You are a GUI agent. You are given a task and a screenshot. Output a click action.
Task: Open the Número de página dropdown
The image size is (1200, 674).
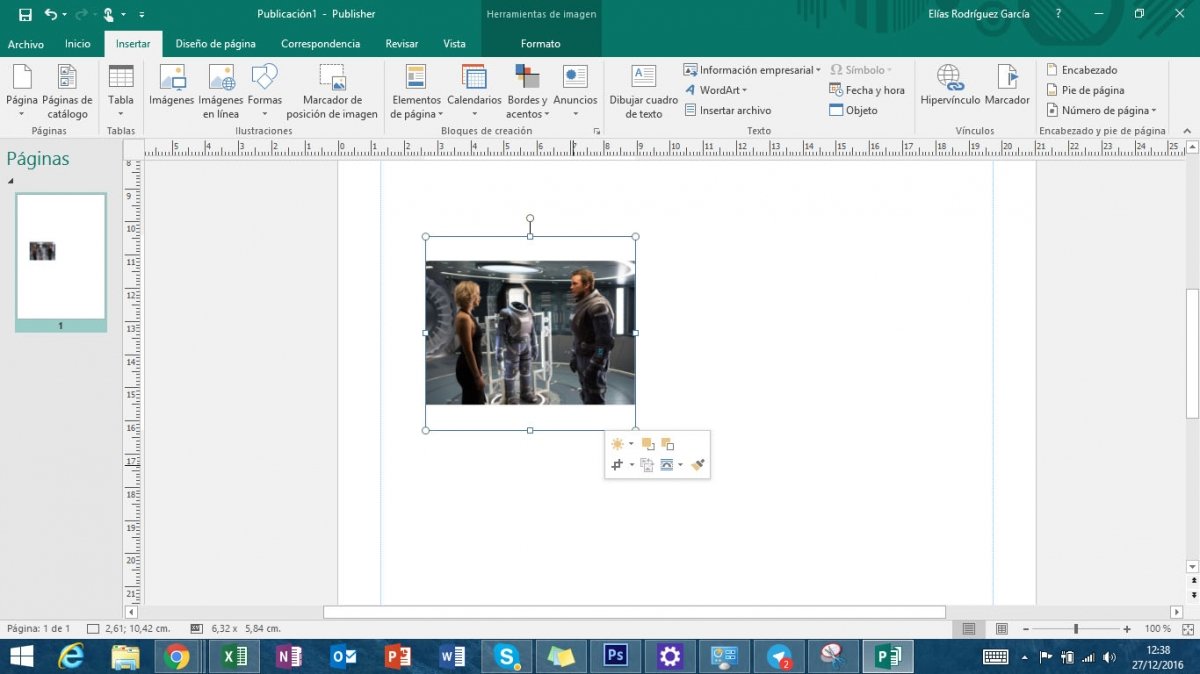coord(1101,110)
